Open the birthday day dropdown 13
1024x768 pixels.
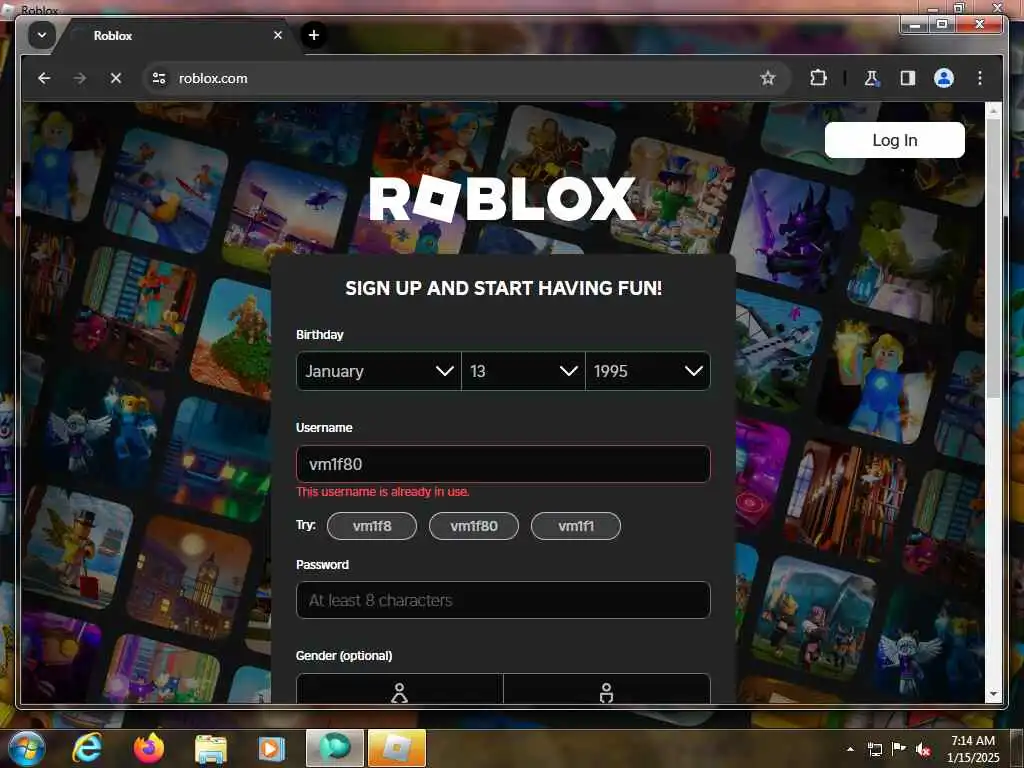(523, 371)
